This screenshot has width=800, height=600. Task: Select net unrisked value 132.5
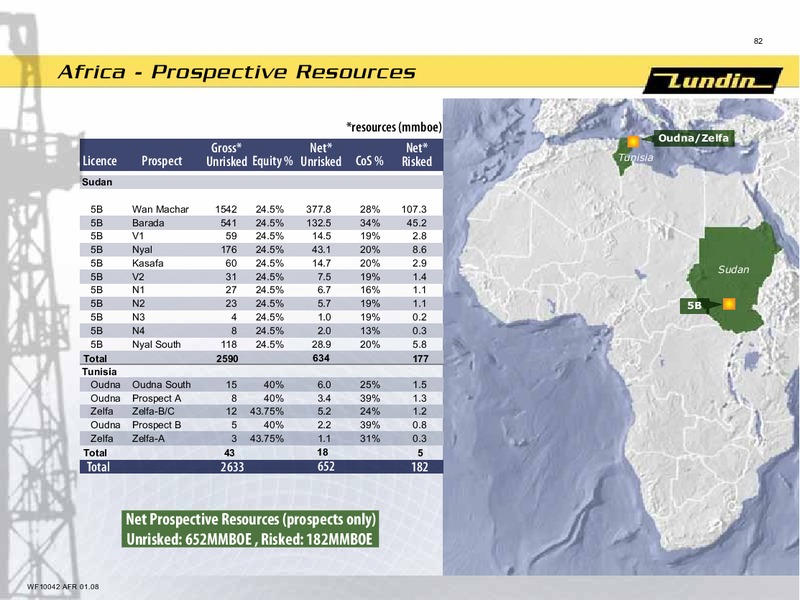pos(318,223)
